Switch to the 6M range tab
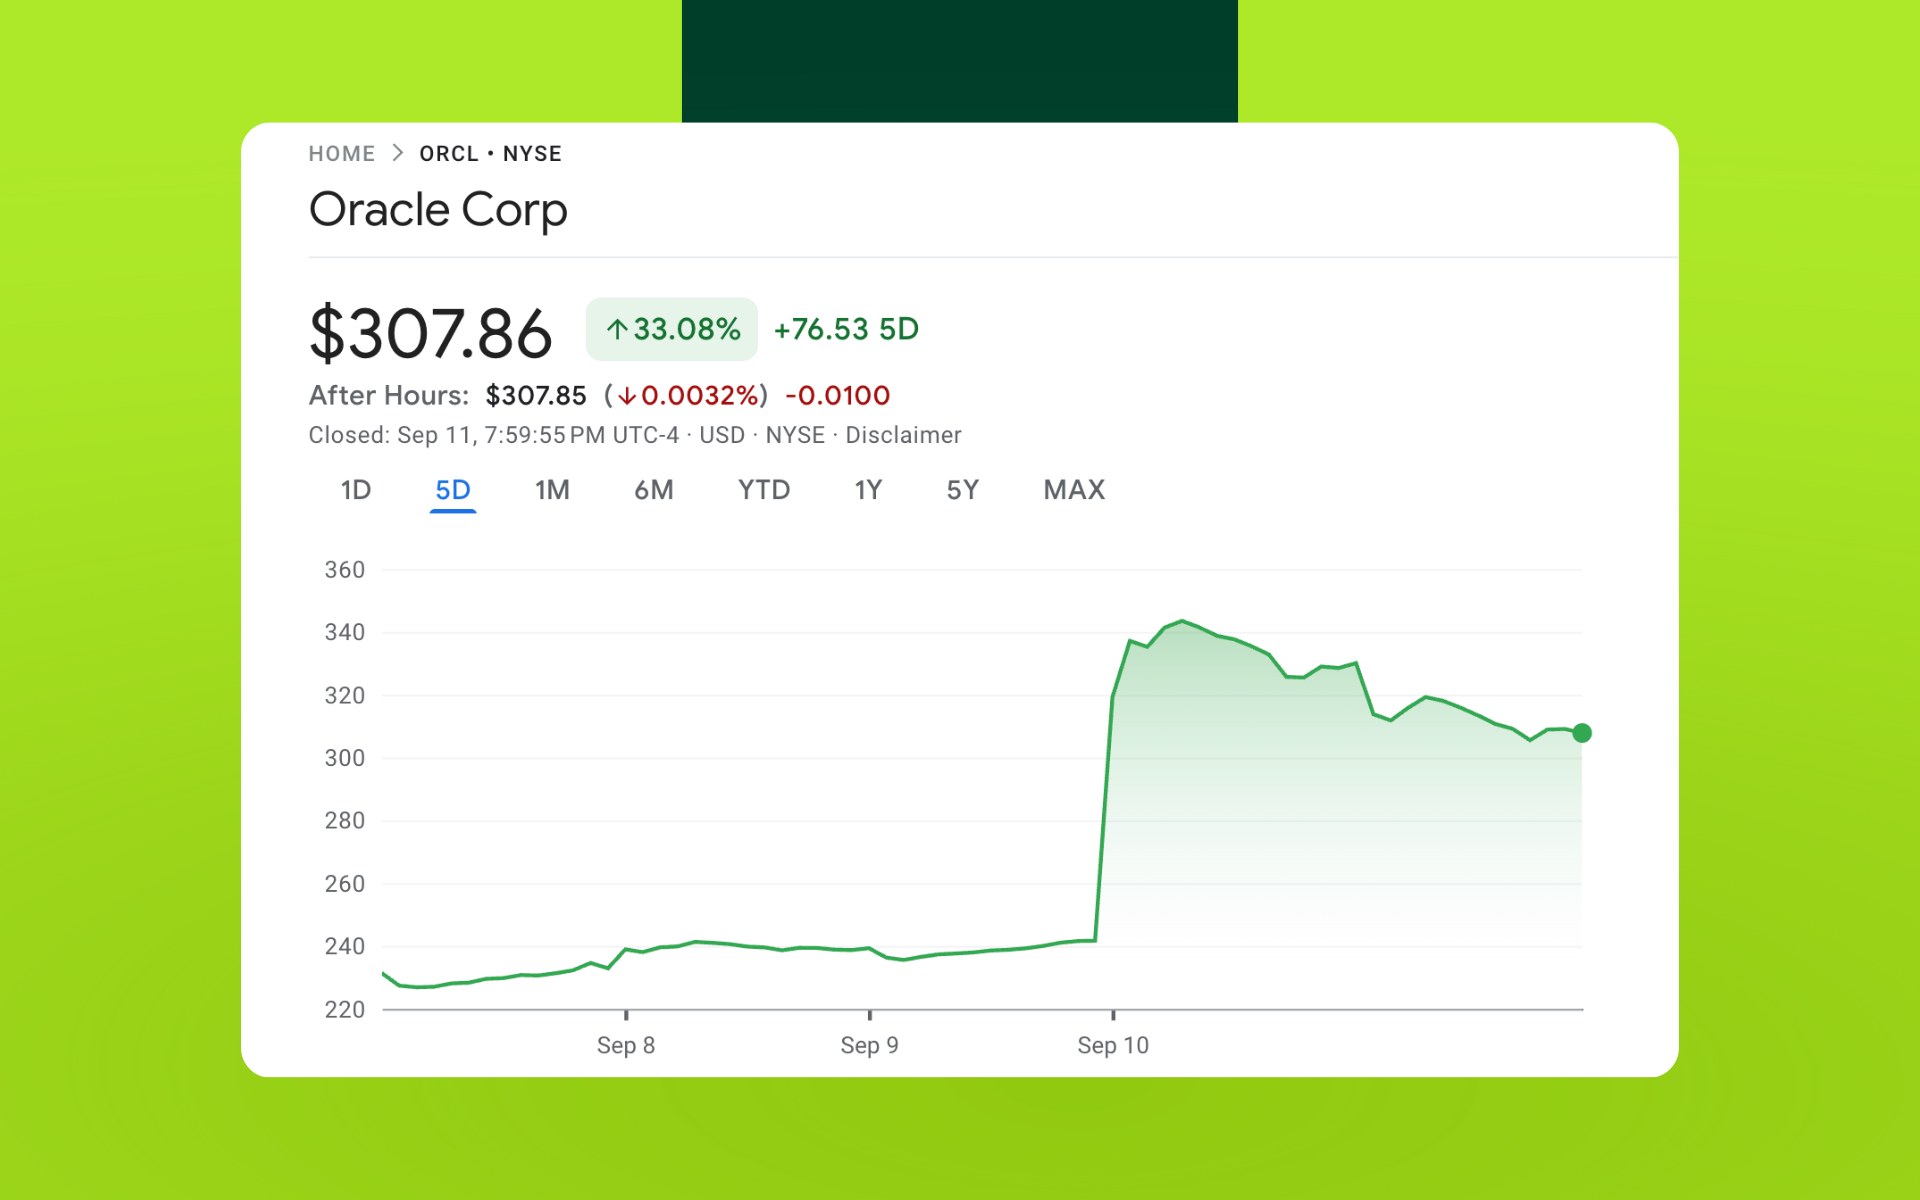The height and width of the screenshot is (1200, 1920). click(654, 490)
